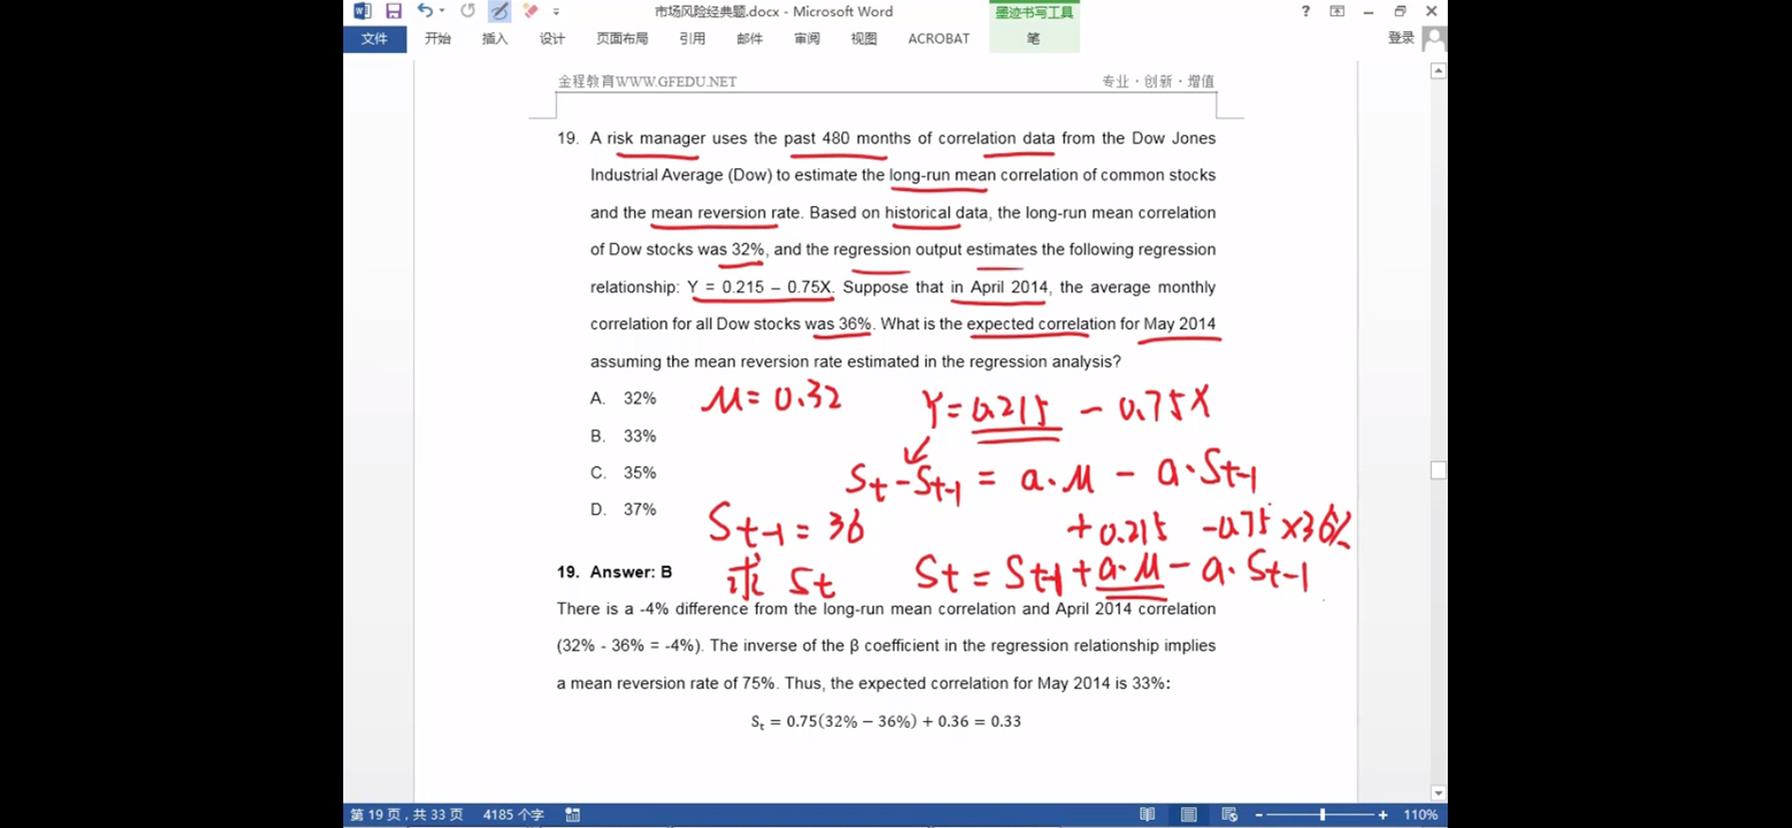The width and height of the screenshot is (1792, 828).
Task: Click the Redo/Repeat icon
Action: tap(468, 11)
